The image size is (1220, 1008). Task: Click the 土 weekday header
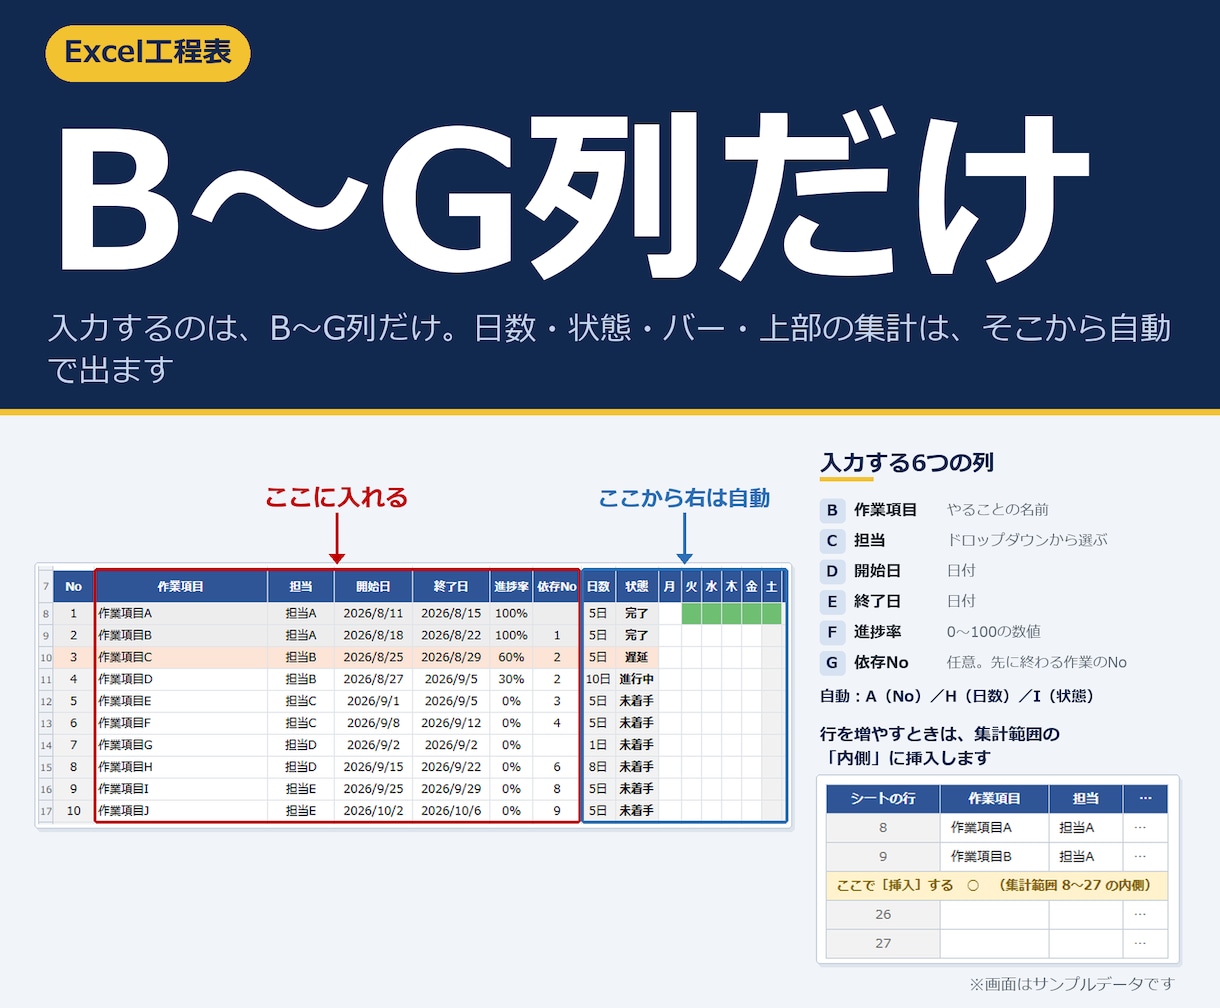[x=771, y=587]
